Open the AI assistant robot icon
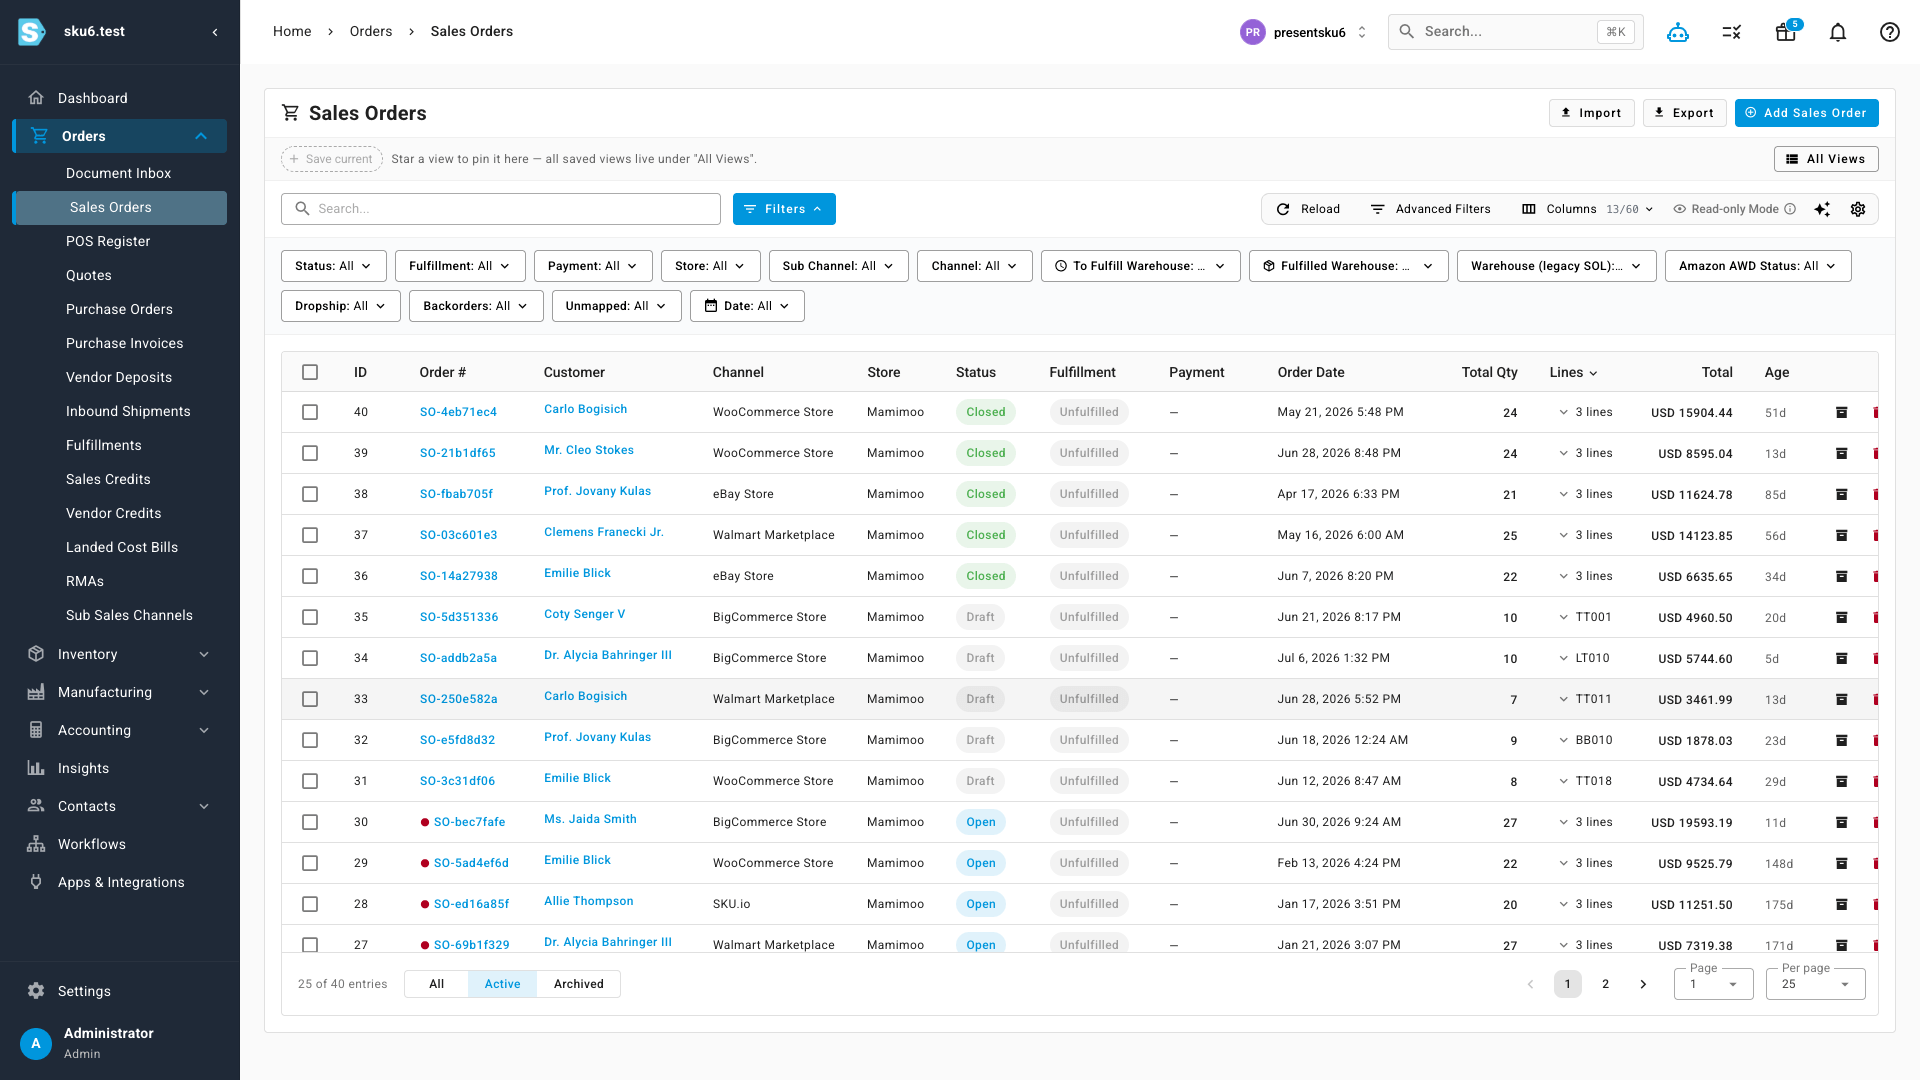The height and width of the screenshot is (1080, 1920). 1678,32
